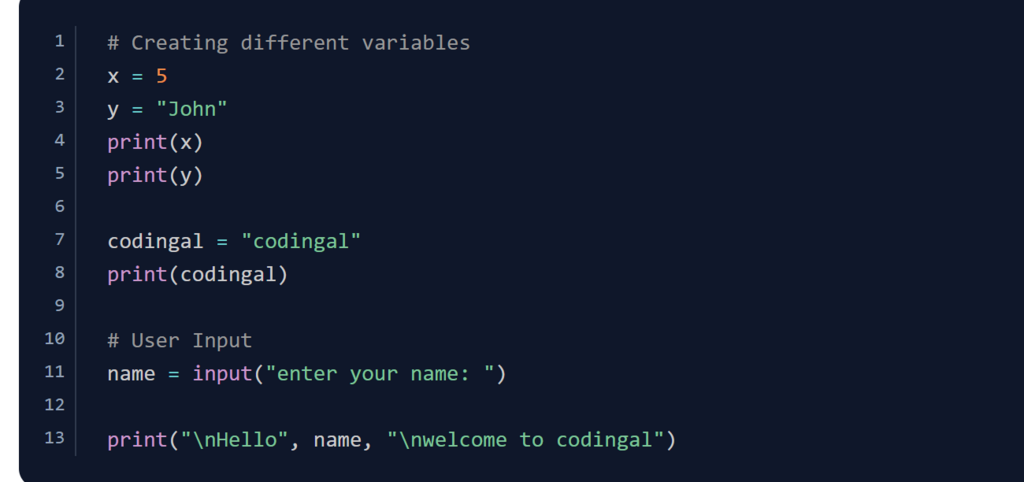Click line number 13 in the gutter
The height and width of the screenshot is (482, 1024).
tap(55, 438)
